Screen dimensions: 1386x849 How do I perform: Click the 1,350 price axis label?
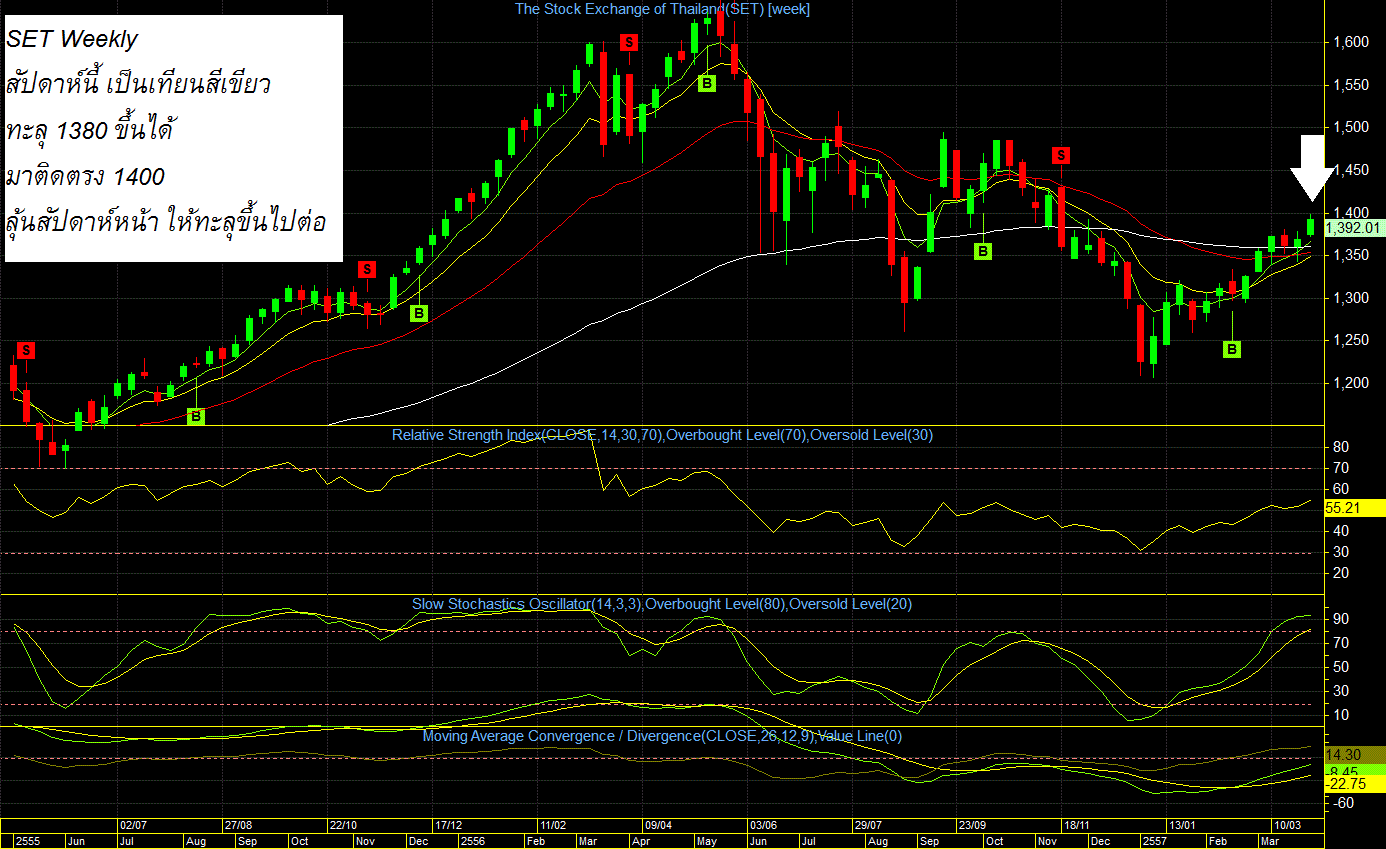(x=1350, y=255)
